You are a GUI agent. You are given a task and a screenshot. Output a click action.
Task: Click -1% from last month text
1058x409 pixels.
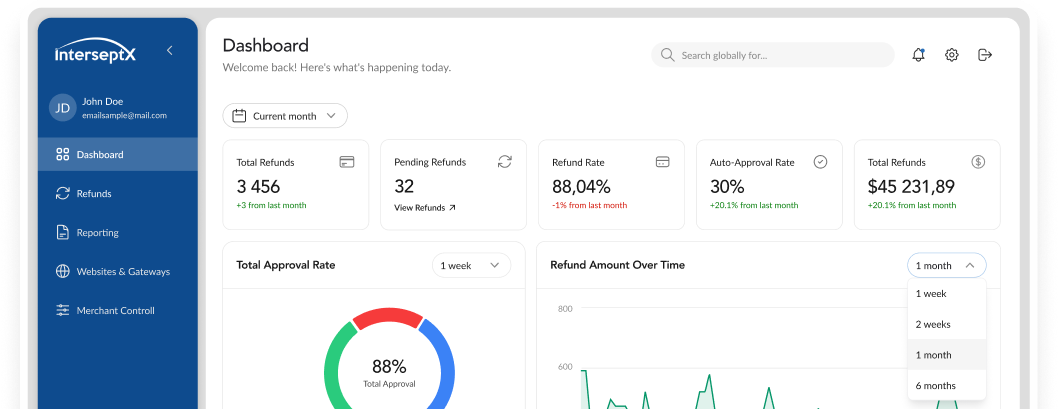coord(589,205)
